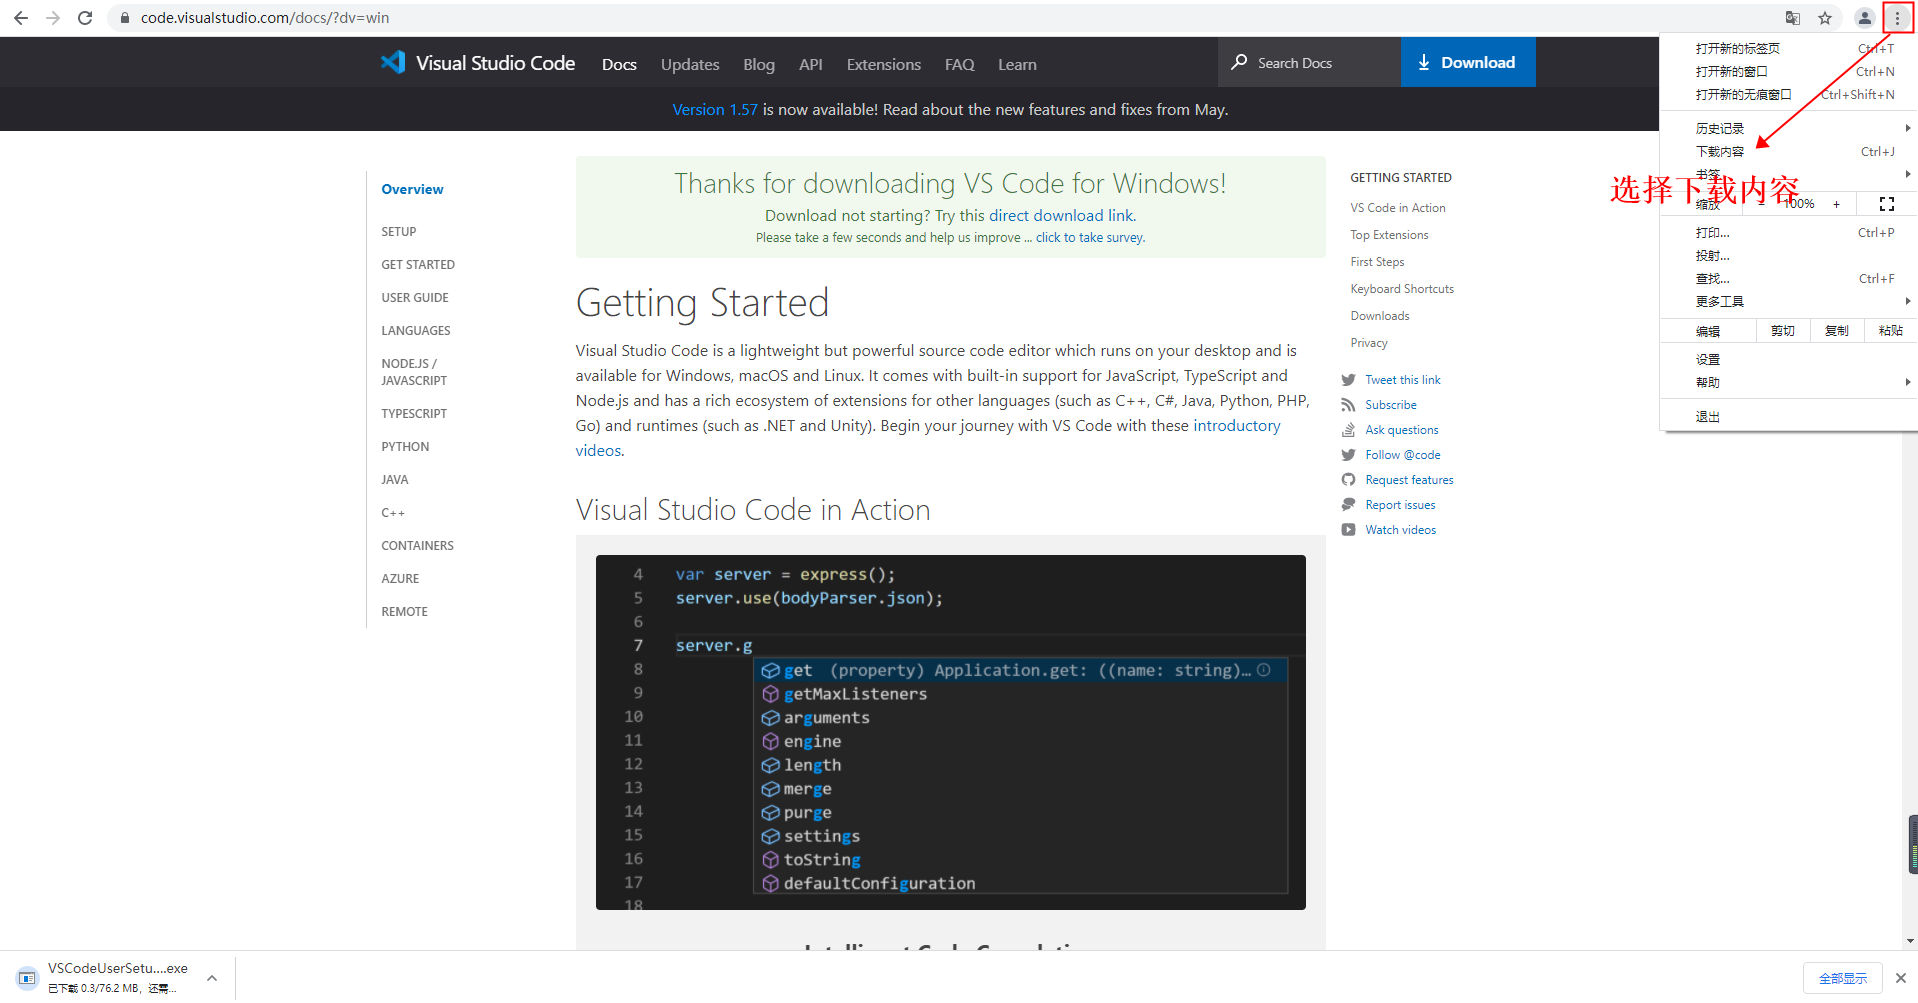Expand the LANGUAGES sidebar section
This screenshot has width=1918, height=1003.
point(416,330)
